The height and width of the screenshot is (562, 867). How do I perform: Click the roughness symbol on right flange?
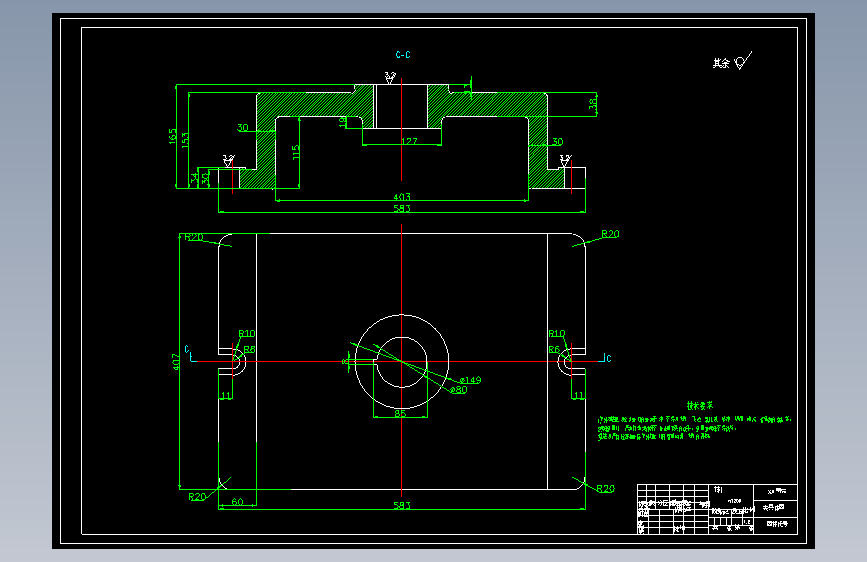coord(565,161)
